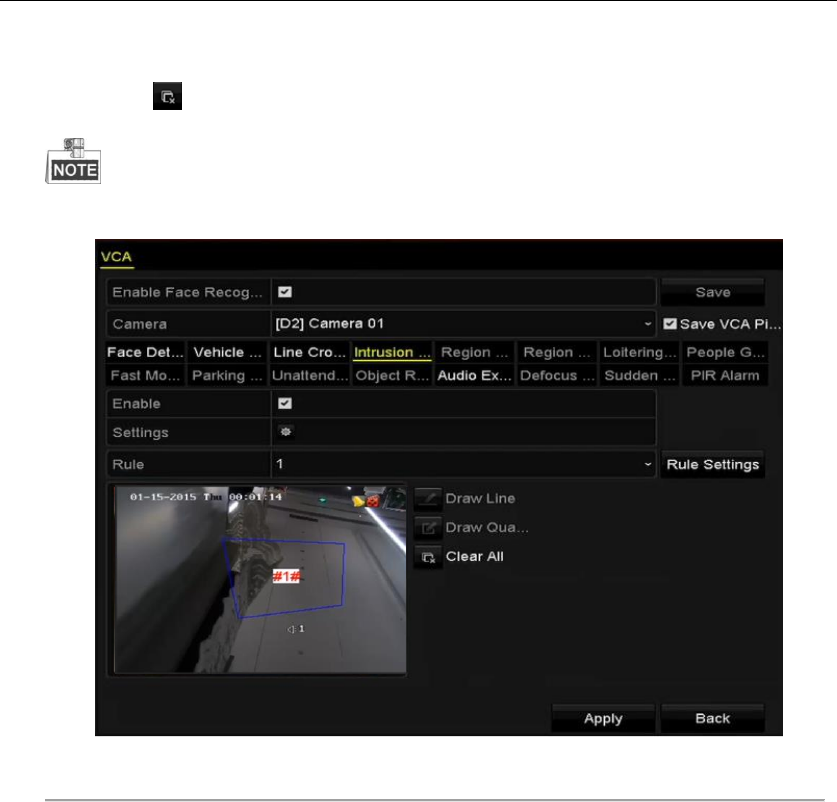Viewport: 837px width, 802px height.
Task: Click the #1# intrusion region label
Action: pyautogui.click(x=286, y=576)
